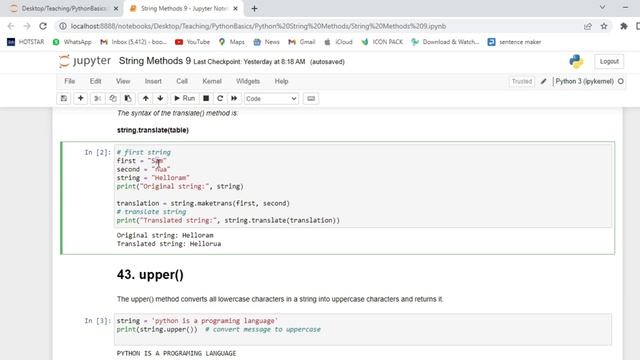The height and width of the screenshot is (360, 640).
Task: View site information icon in address bar
Action: (62, 26)
